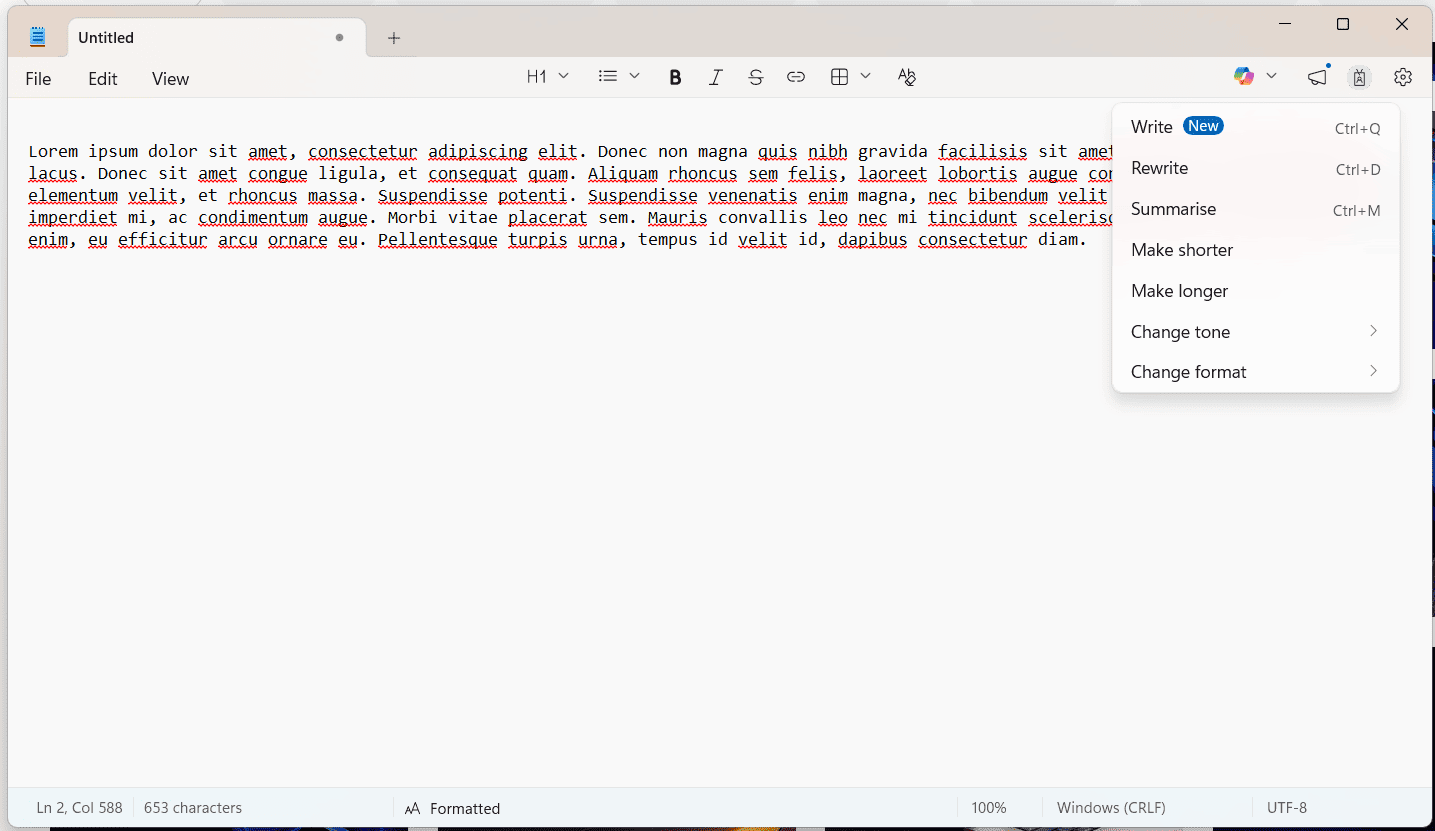Click Make shorter option

click(x=1181, y=249)
